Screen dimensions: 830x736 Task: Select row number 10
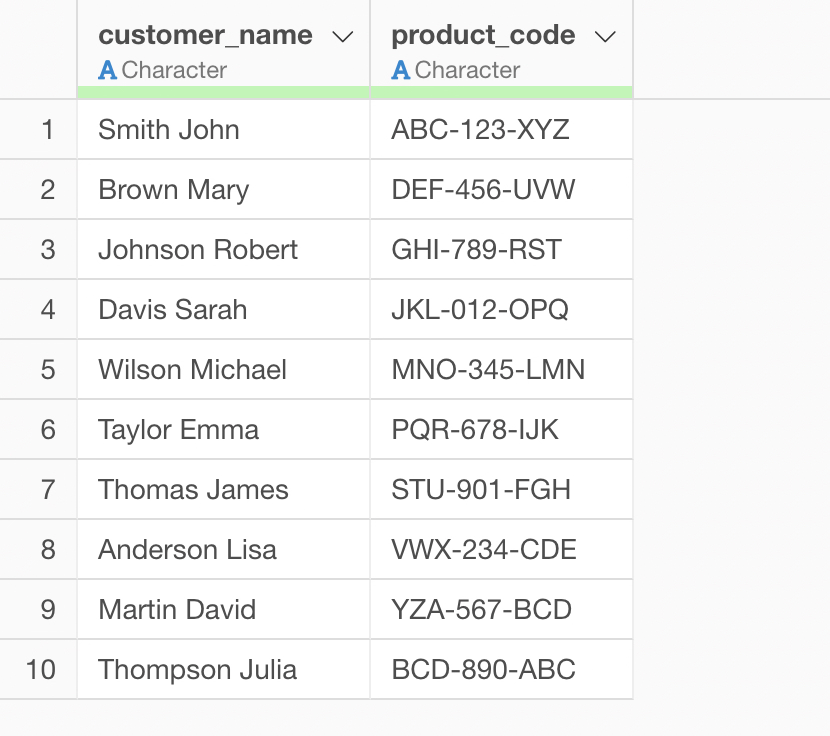(x=41, y=670)
